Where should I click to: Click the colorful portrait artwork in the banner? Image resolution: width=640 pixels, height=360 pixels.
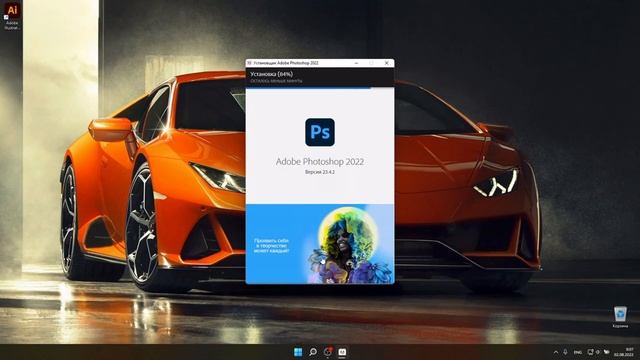tap(349, 246)
